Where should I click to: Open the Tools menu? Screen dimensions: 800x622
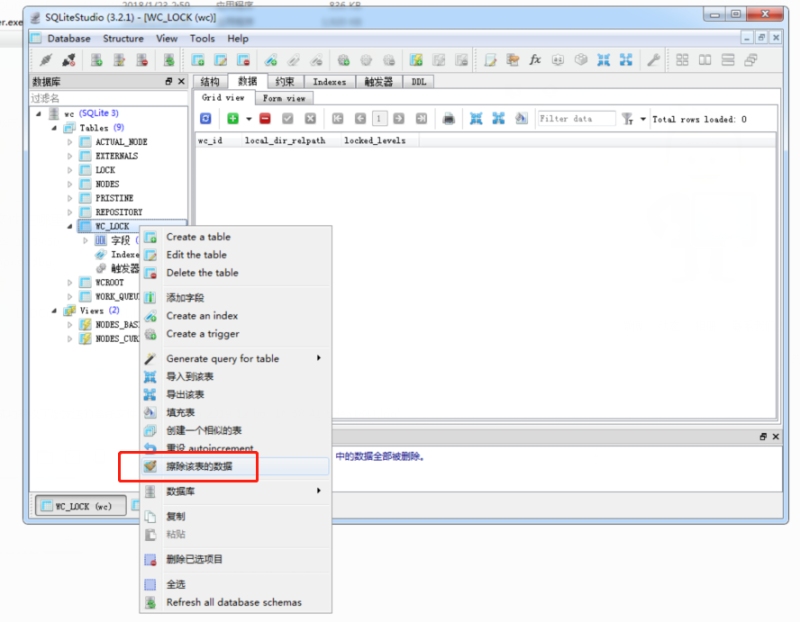(x=202, y=38)
